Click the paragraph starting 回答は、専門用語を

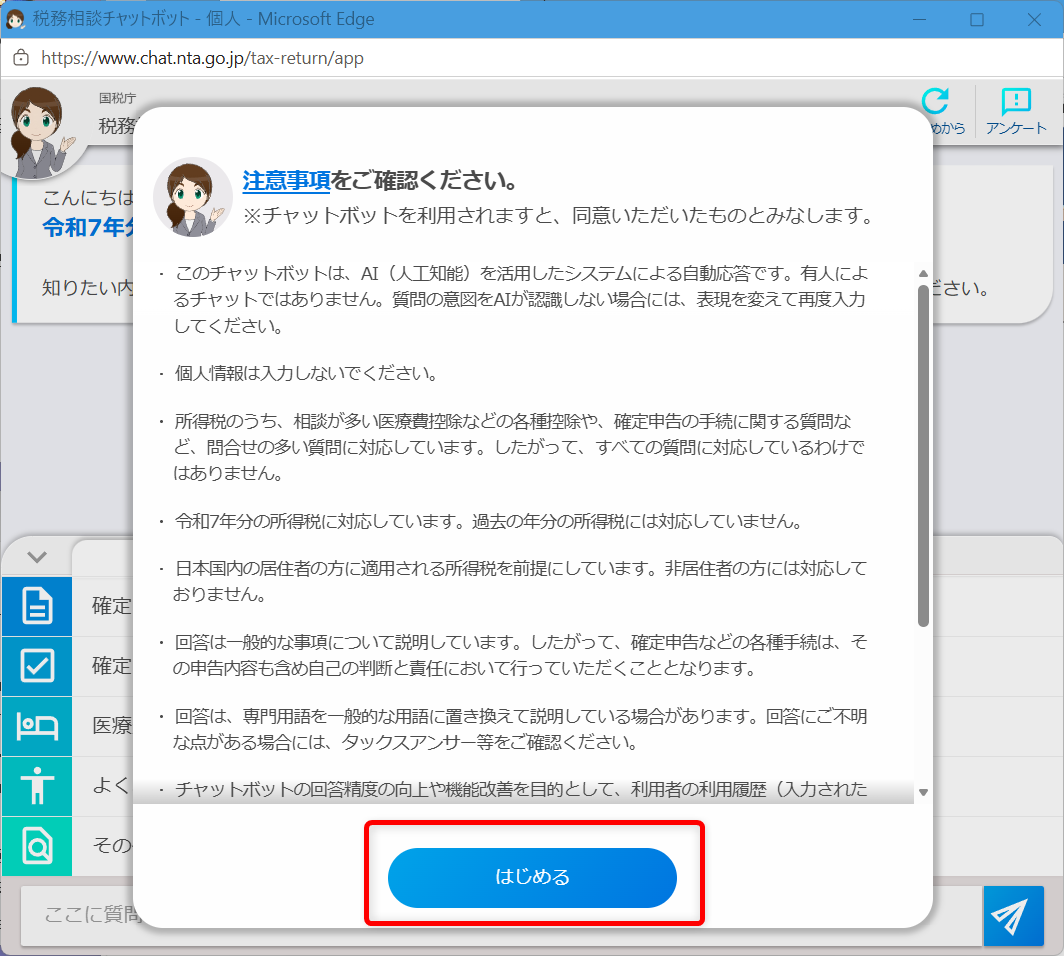(520, 729)
